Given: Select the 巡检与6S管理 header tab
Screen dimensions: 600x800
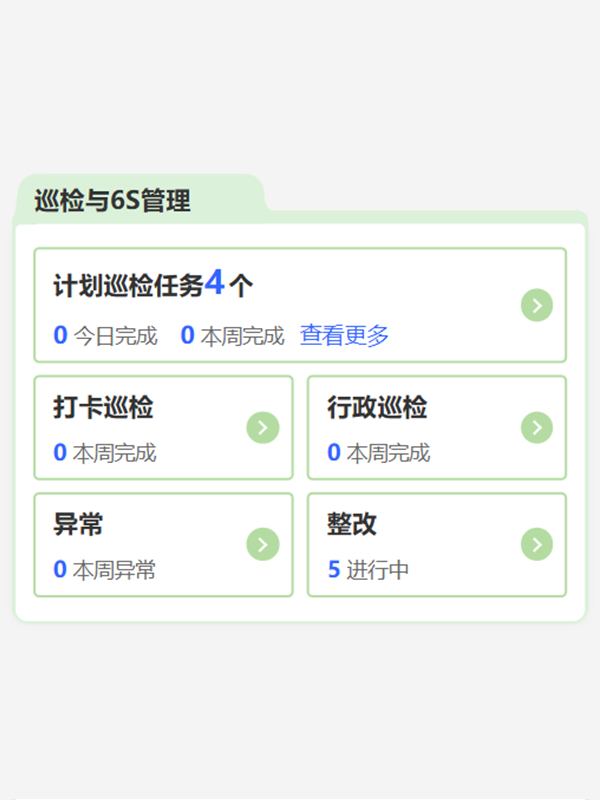Looking at the screenshot, I should coord(112,201).
